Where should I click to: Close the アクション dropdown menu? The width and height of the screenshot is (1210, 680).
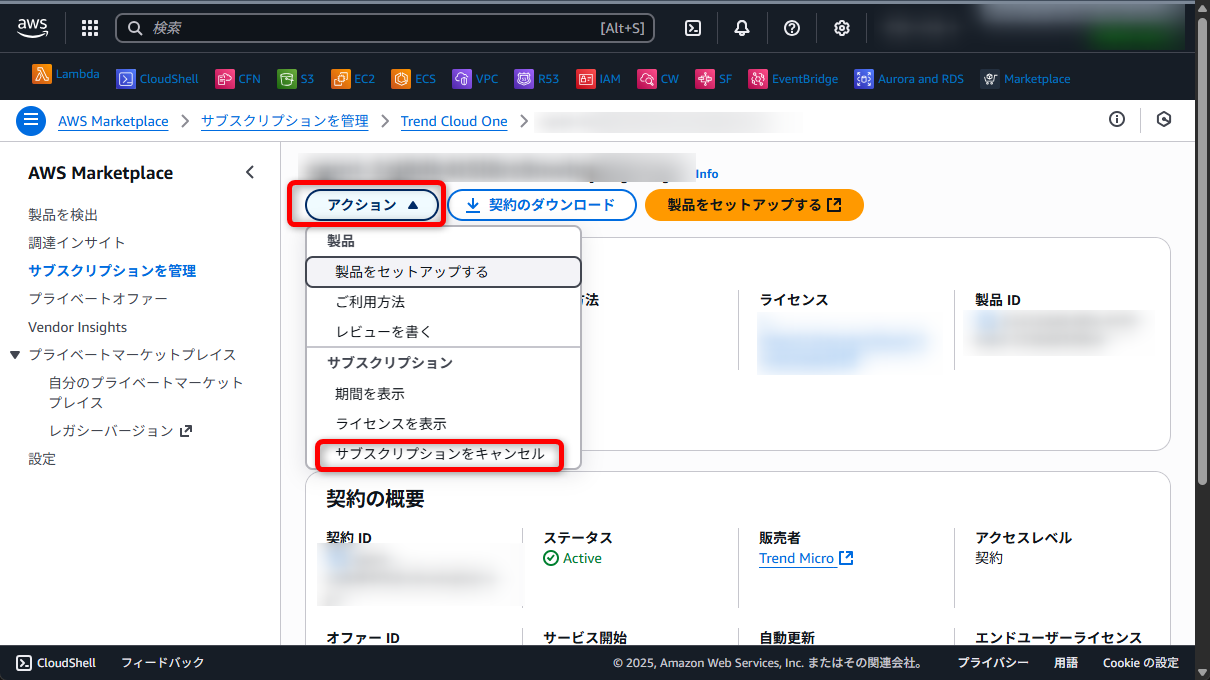[x=371, y=204]
